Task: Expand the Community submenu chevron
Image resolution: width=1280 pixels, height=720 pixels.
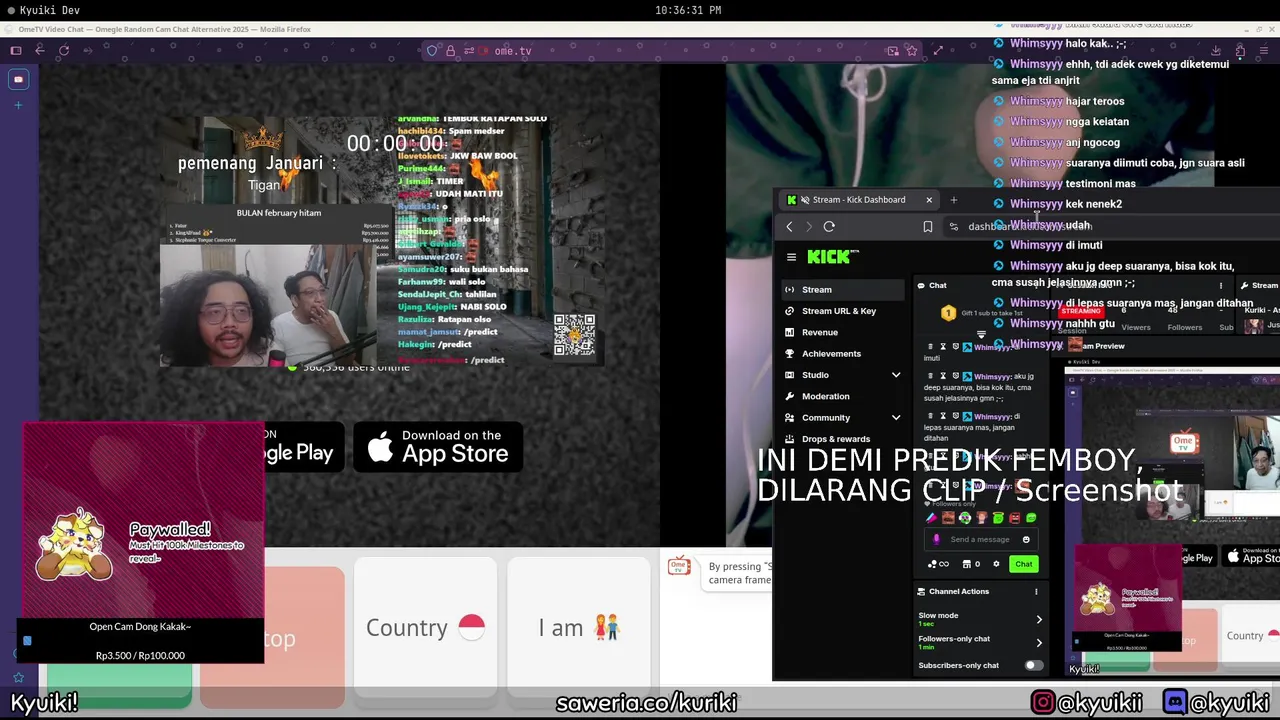Action: pyautogui.click(x=895, y=418)
